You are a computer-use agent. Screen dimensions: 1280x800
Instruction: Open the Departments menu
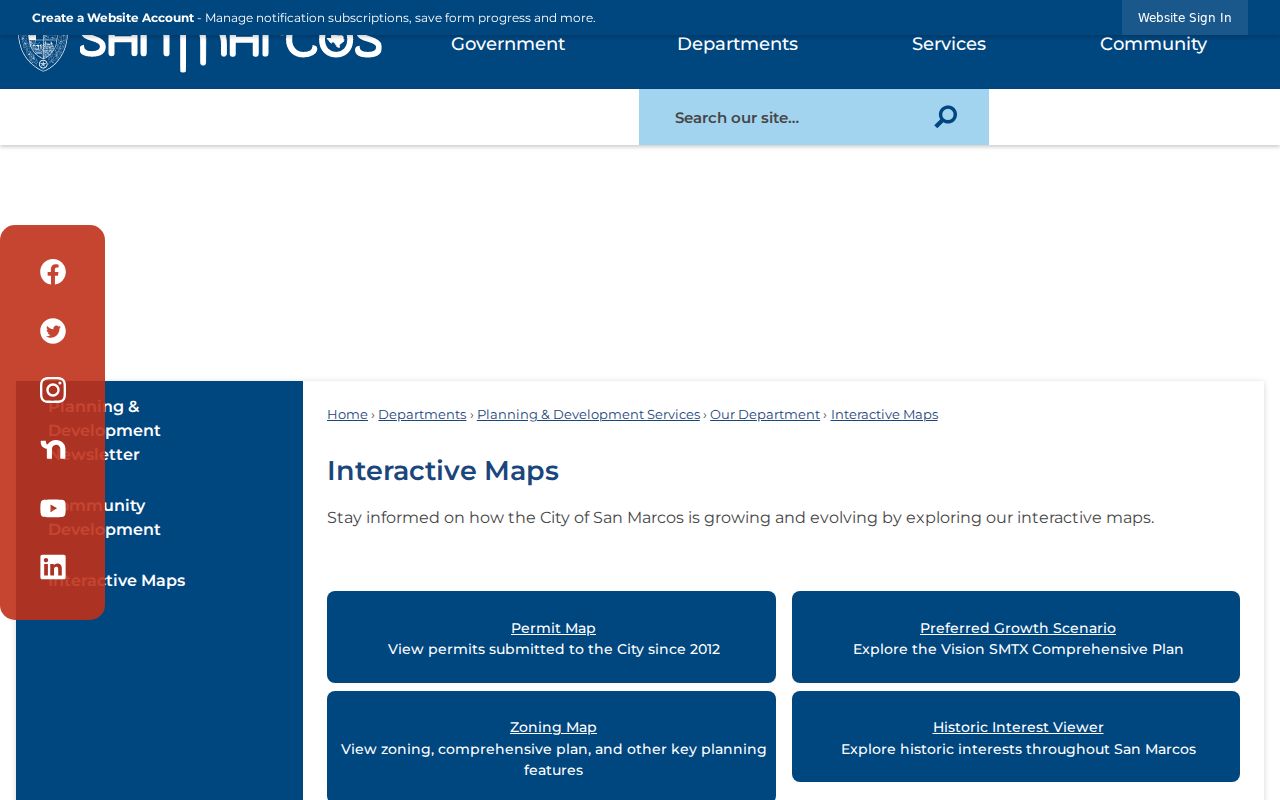(737, 44)
